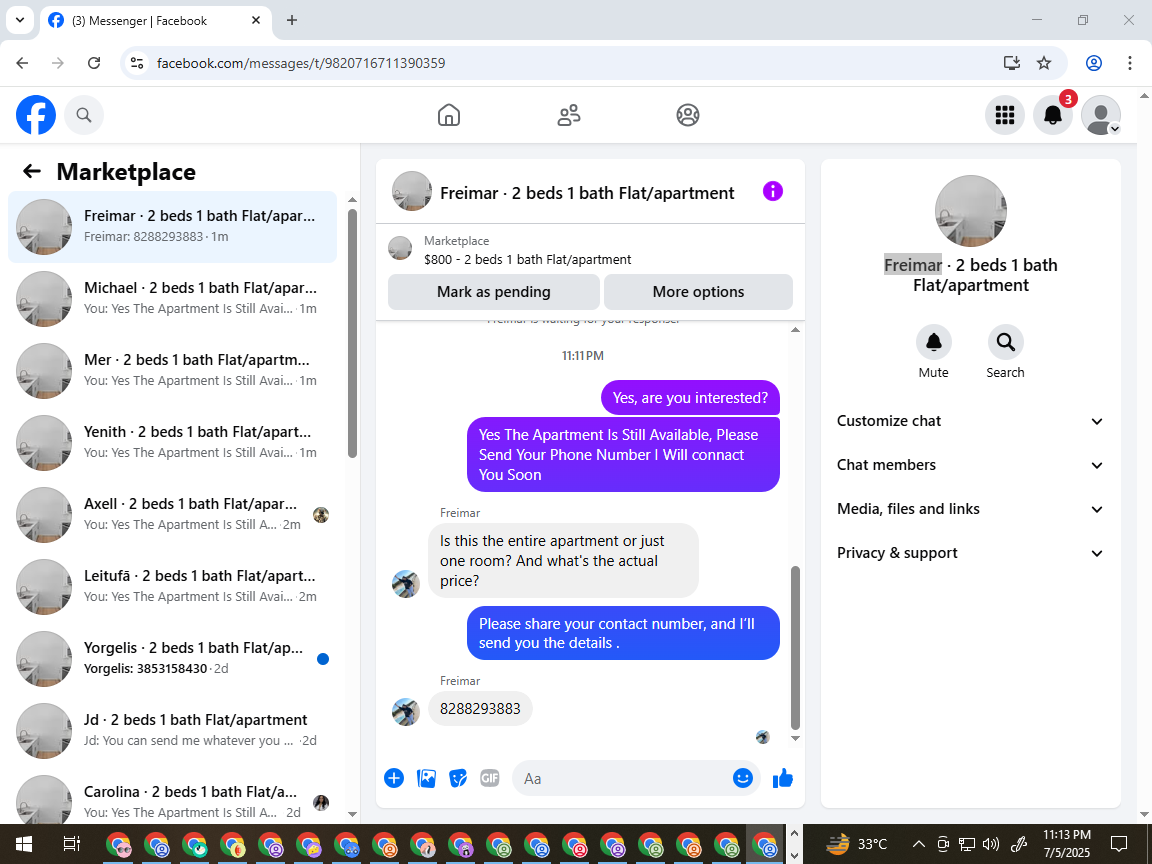Viewport: 1152px width, 864px height.
Task: Click the chat messages scrollbar
Action: (x=795, y=647)
